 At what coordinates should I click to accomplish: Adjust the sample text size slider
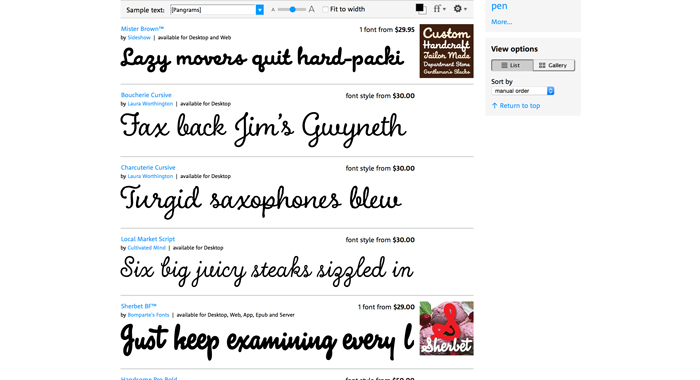click(x=292, y=9)
